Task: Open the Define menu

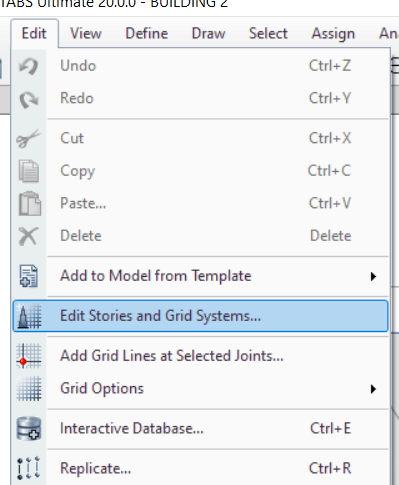Action: coord(147,34)
